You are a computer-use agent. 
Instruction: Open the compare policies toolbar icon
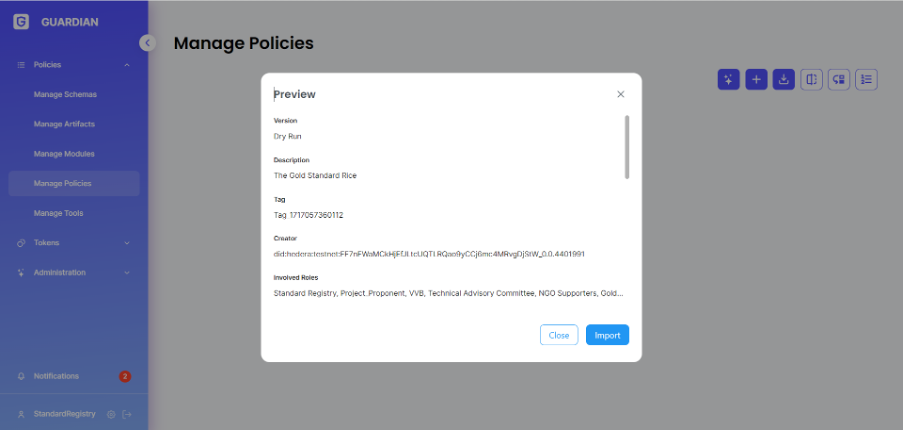812,79
